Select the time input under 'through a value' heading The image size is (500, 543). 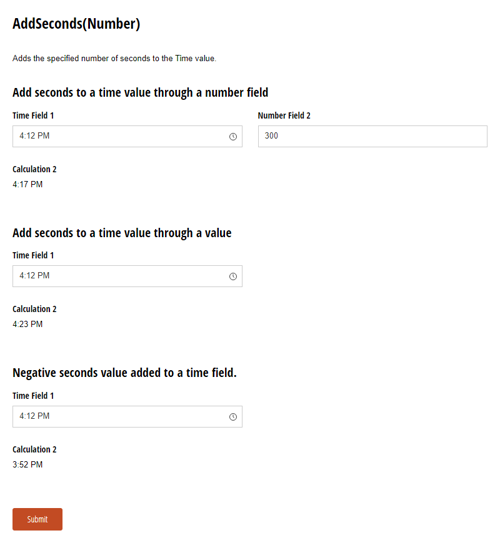(127, 276)
